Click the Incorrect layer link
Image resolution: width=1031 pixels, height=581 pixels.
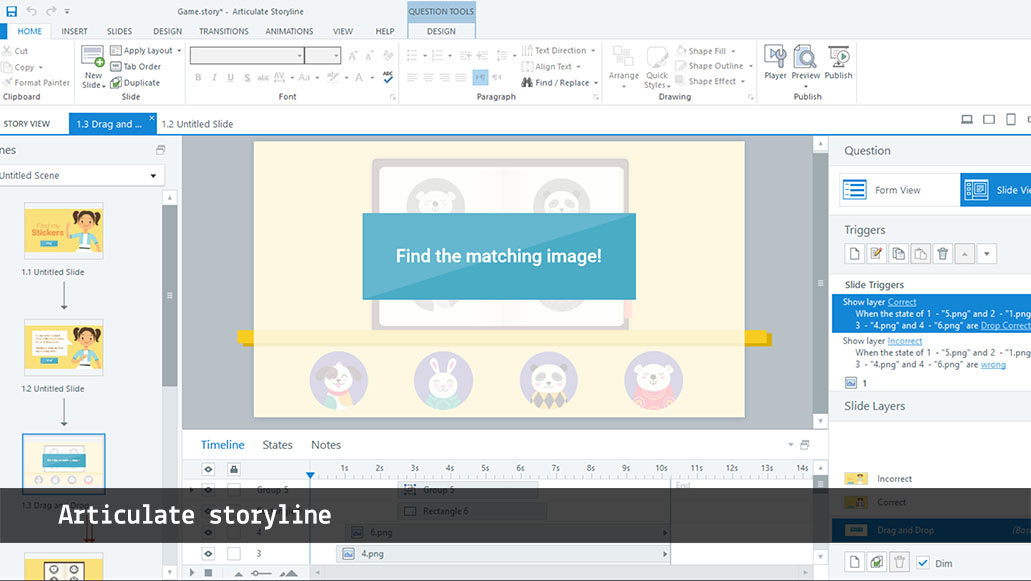904,341
